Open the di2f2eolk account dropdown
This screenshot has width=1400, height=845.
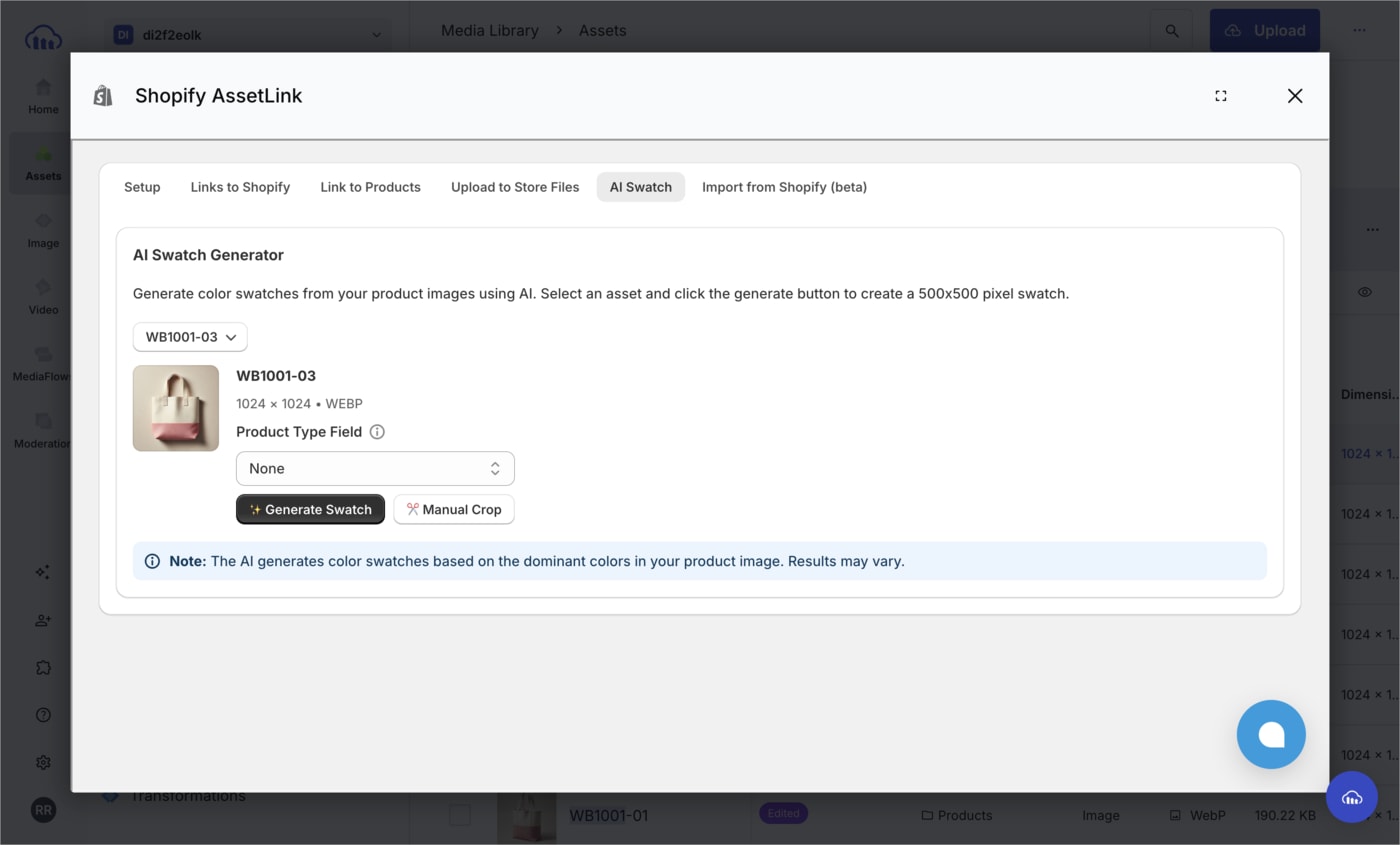(x=247, y=35)
